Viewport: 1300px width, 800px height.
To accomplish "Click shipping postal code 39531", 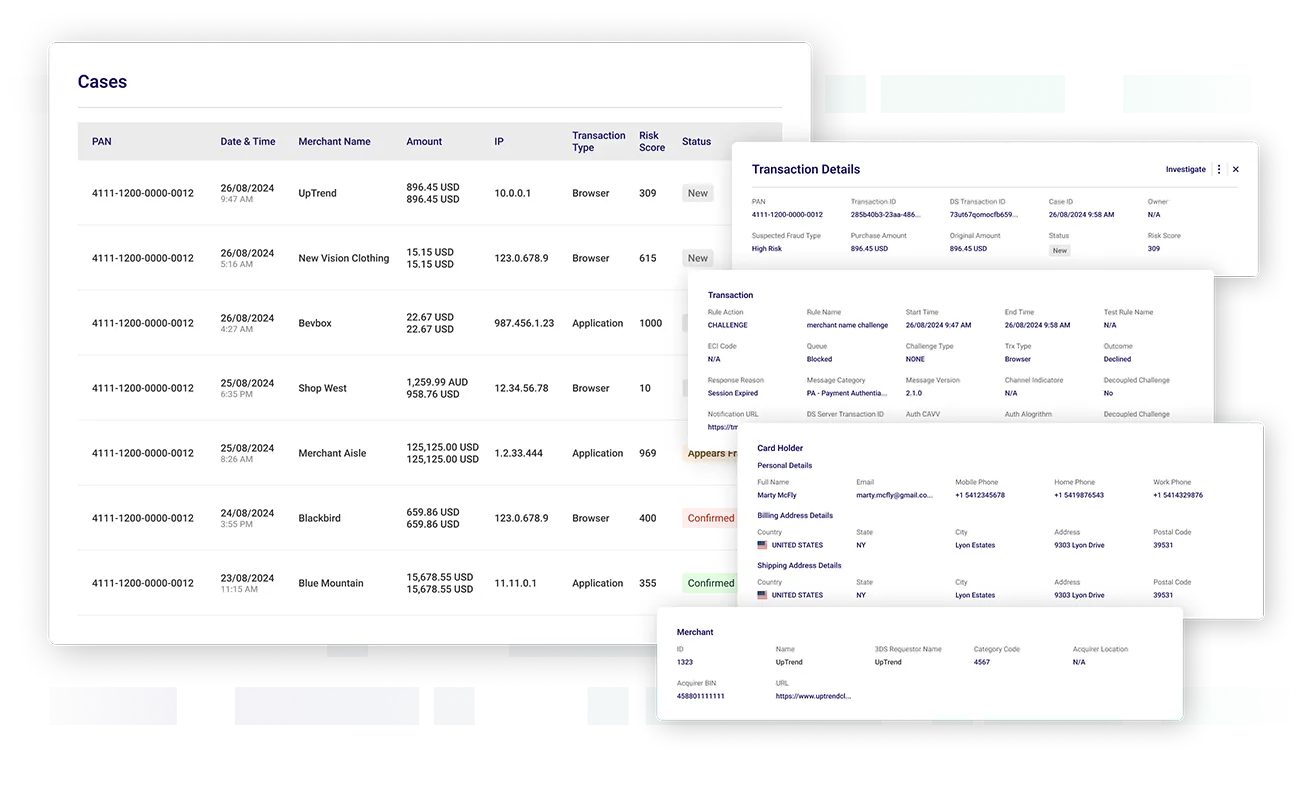I will pos(1163,595).
